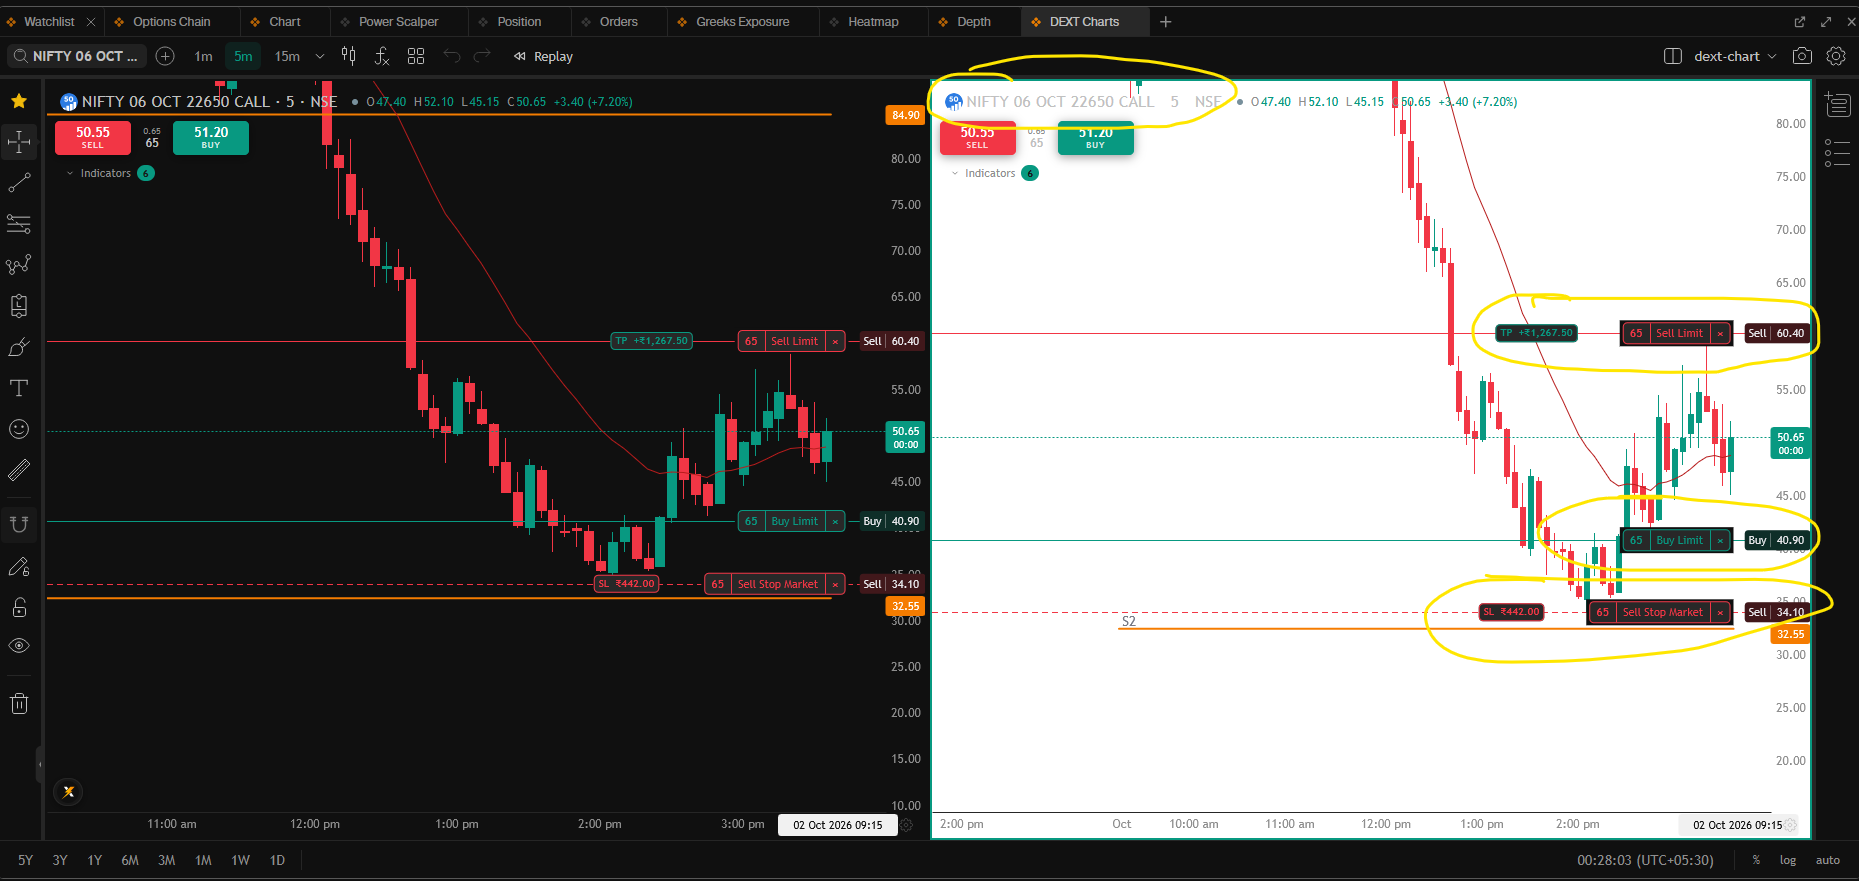Switch to the Options Chain tab
This screenshot has width=1859, height=881.
(171, 21)
